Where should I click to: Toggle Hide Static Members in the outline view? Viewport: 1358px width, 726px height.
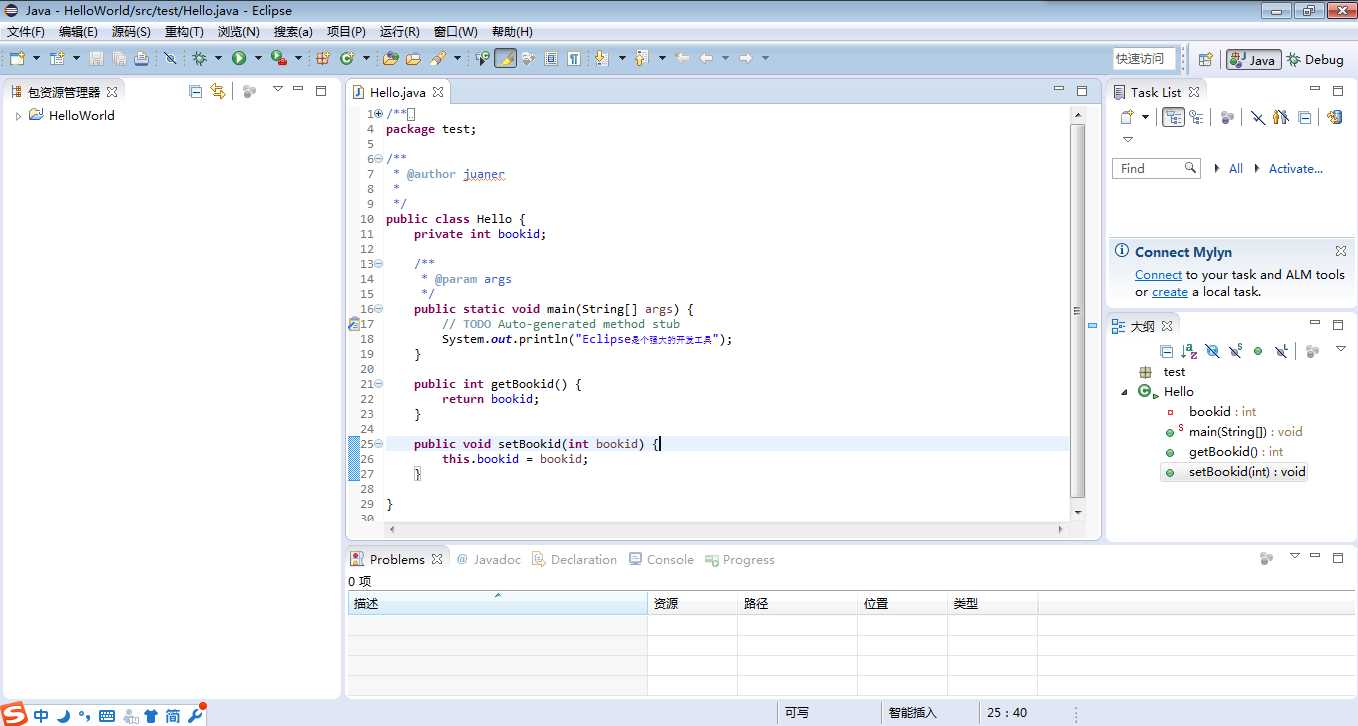point(1235,351)
